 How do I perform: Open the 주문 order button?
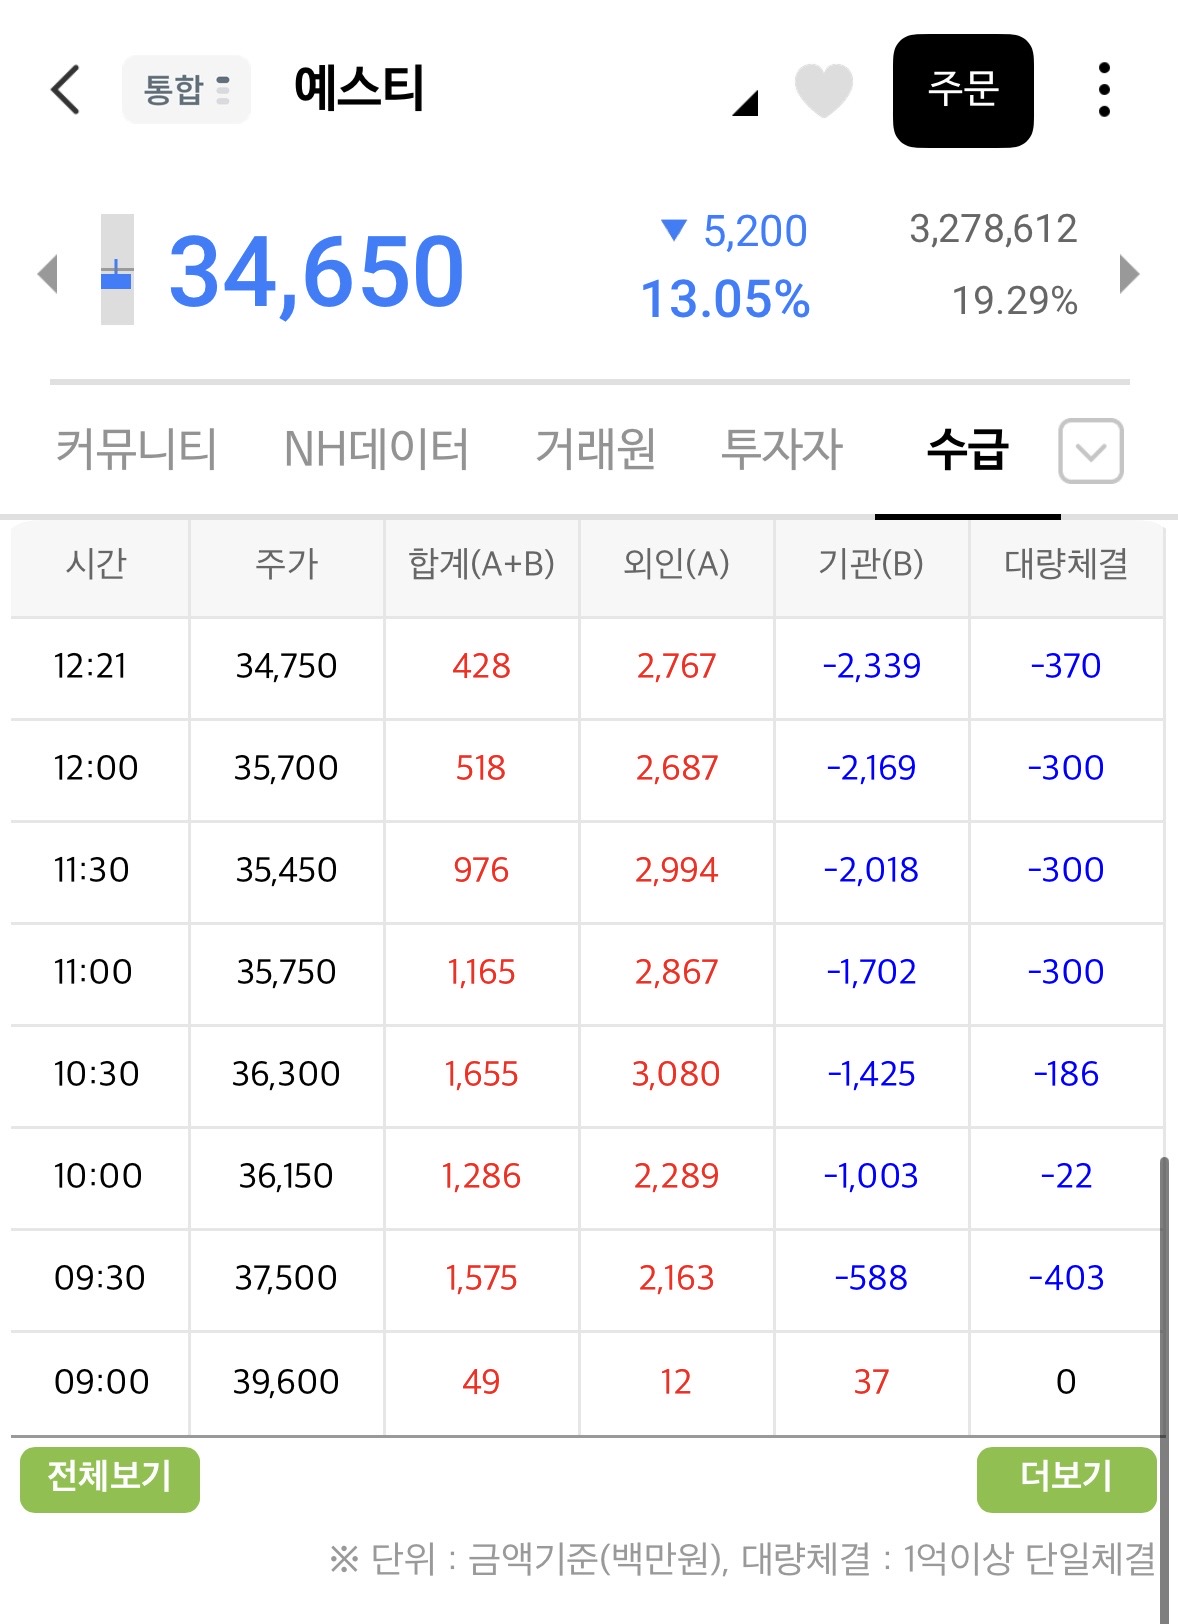pyautogui.click(x=963, y=91)
